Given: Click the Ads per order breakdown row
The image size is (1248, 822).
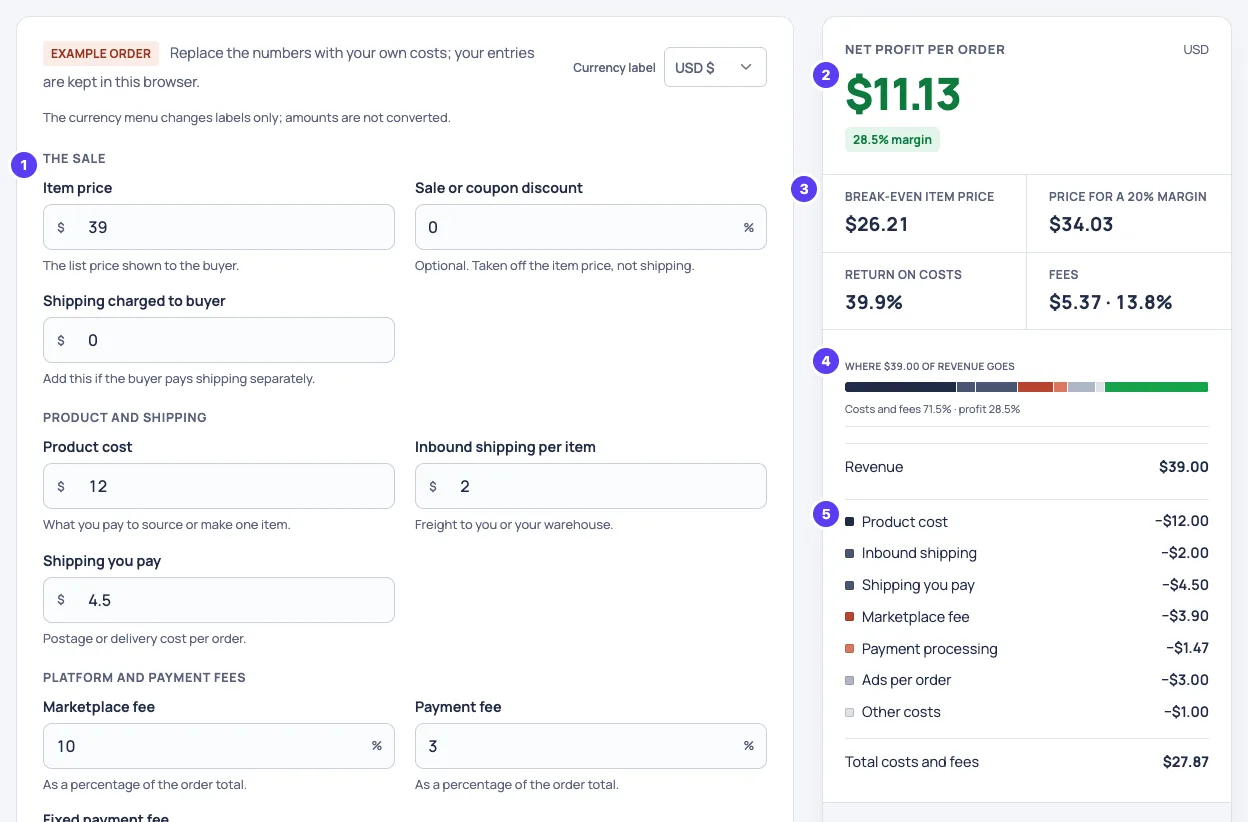Looking at the screenshot, I should (x=1027, y=680).
